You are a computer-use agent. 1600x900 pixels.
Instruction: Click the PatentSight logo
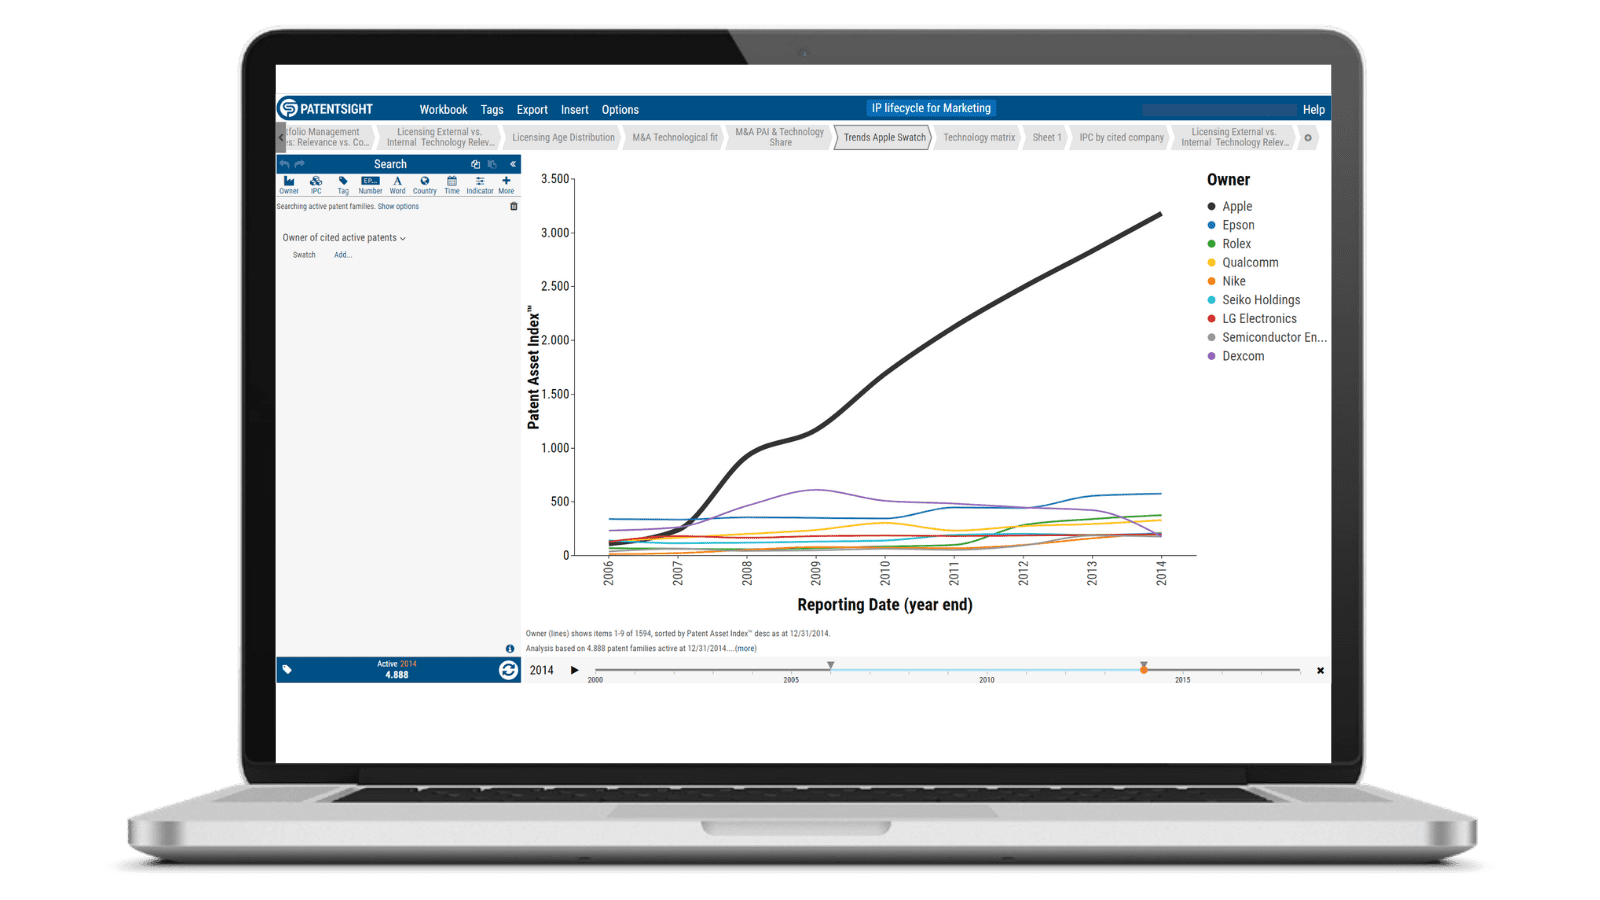326,109
